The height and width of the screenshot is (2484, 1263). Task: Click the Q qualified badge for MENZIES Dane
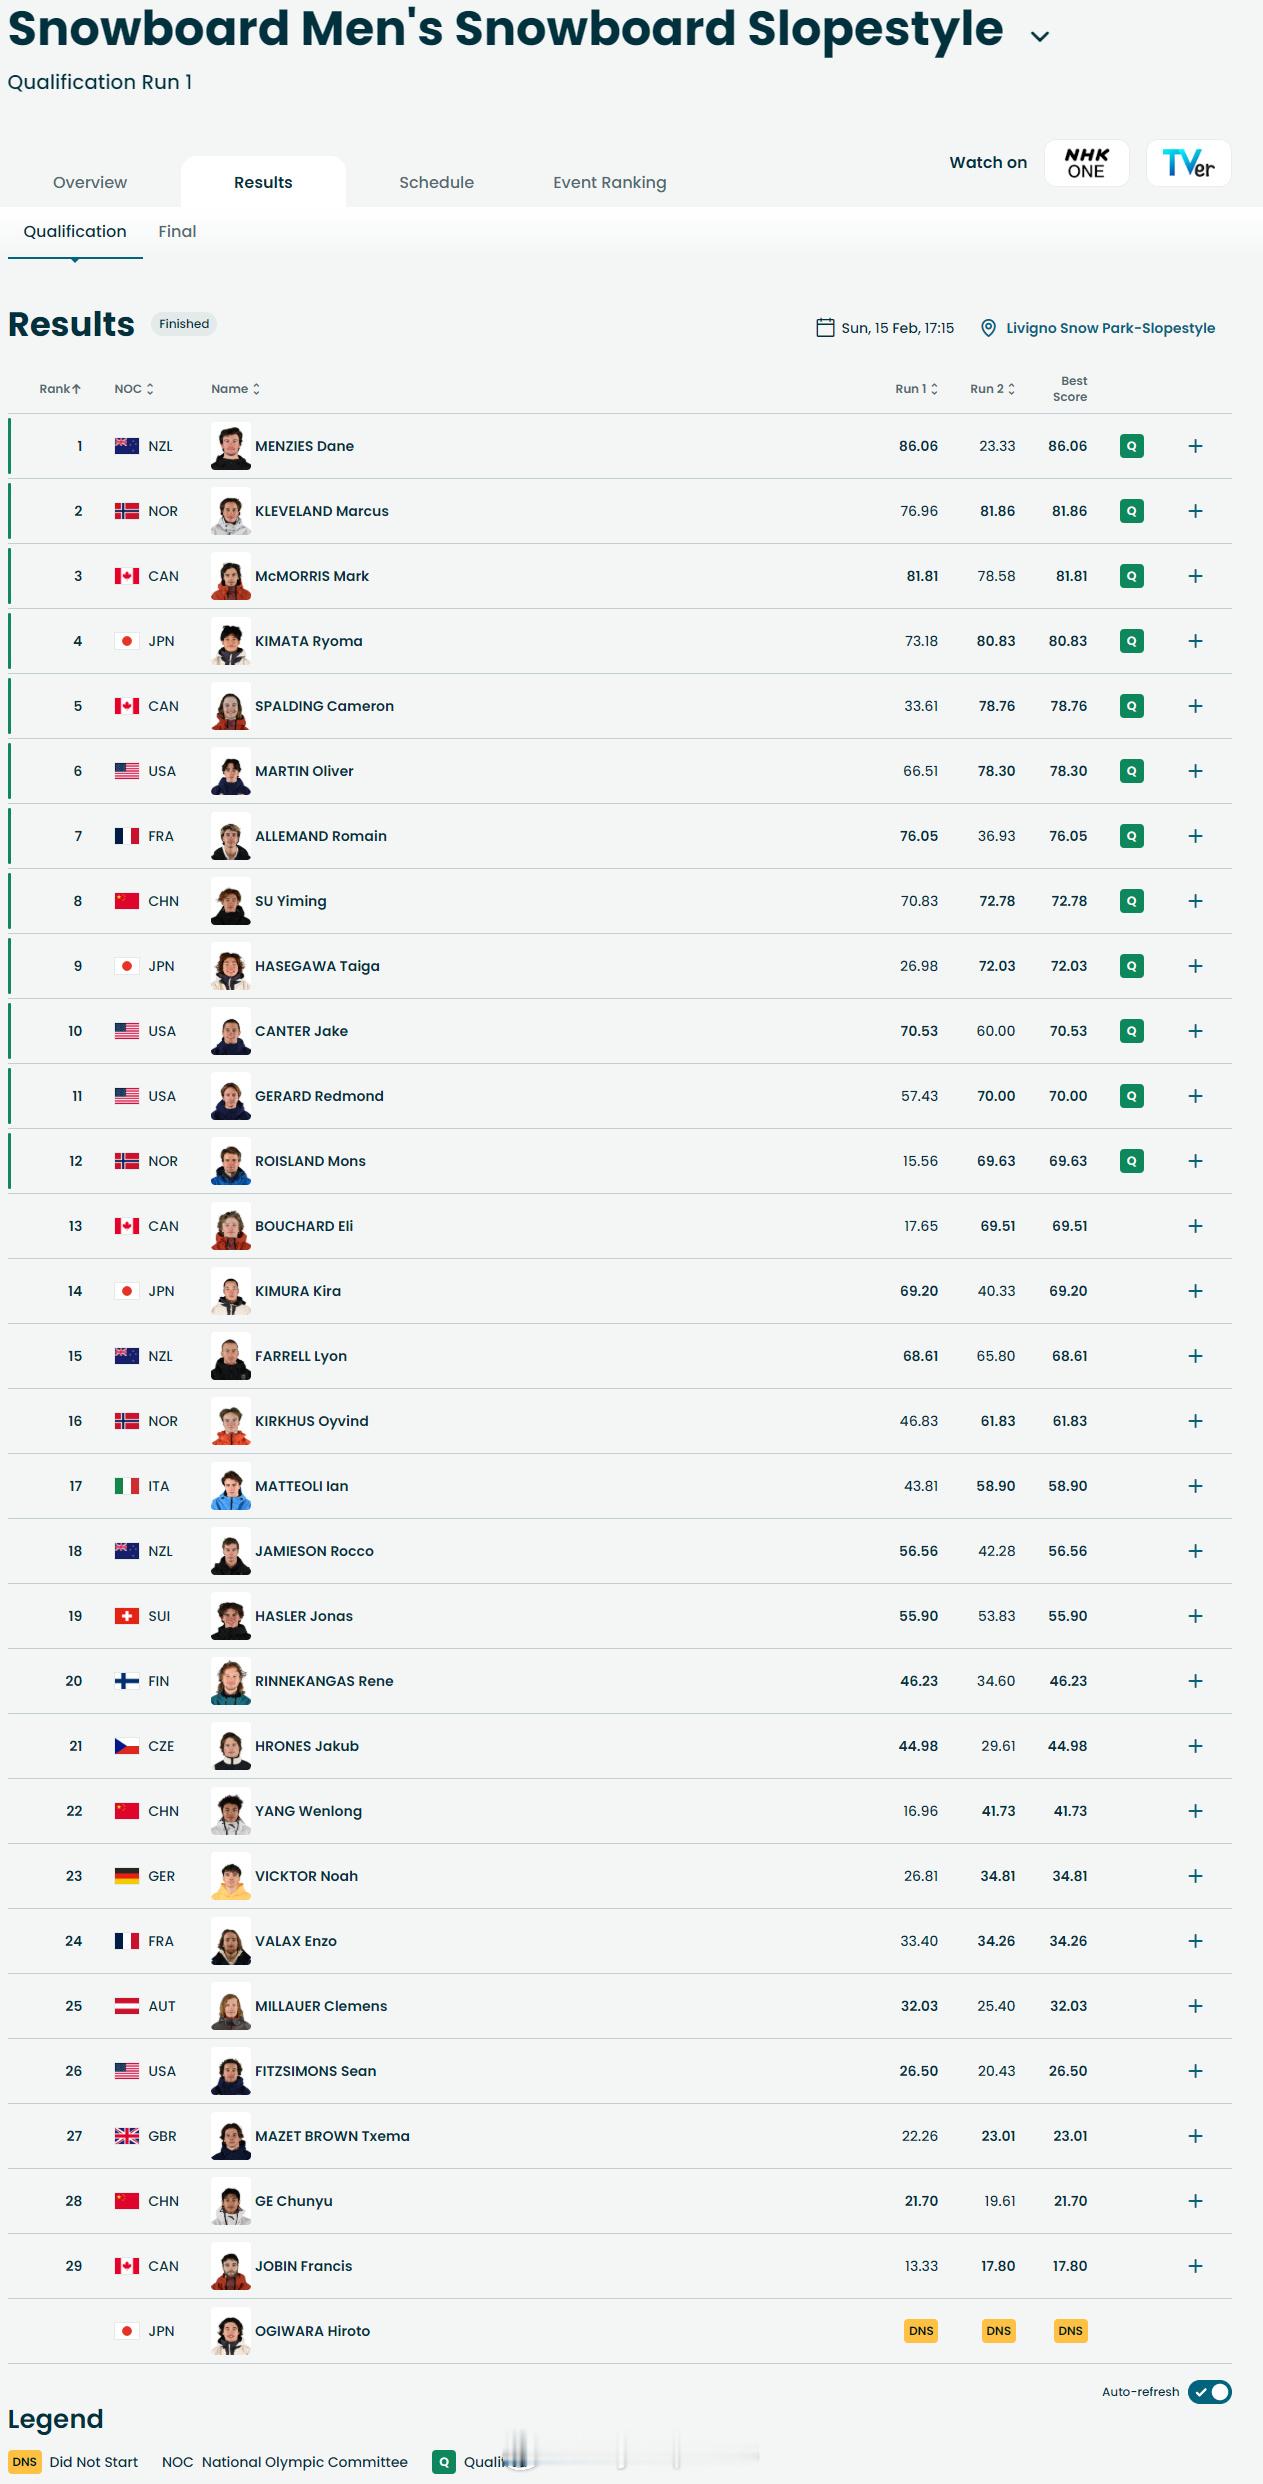(1131, 446)
